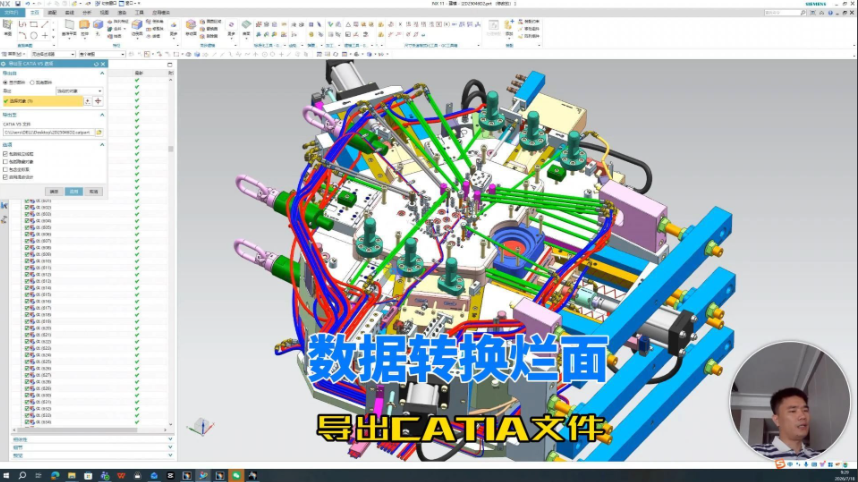Screen dimensions: 858x482
Task: Open the Menu dropdown on the selection bar
Action: coord(14,54)
